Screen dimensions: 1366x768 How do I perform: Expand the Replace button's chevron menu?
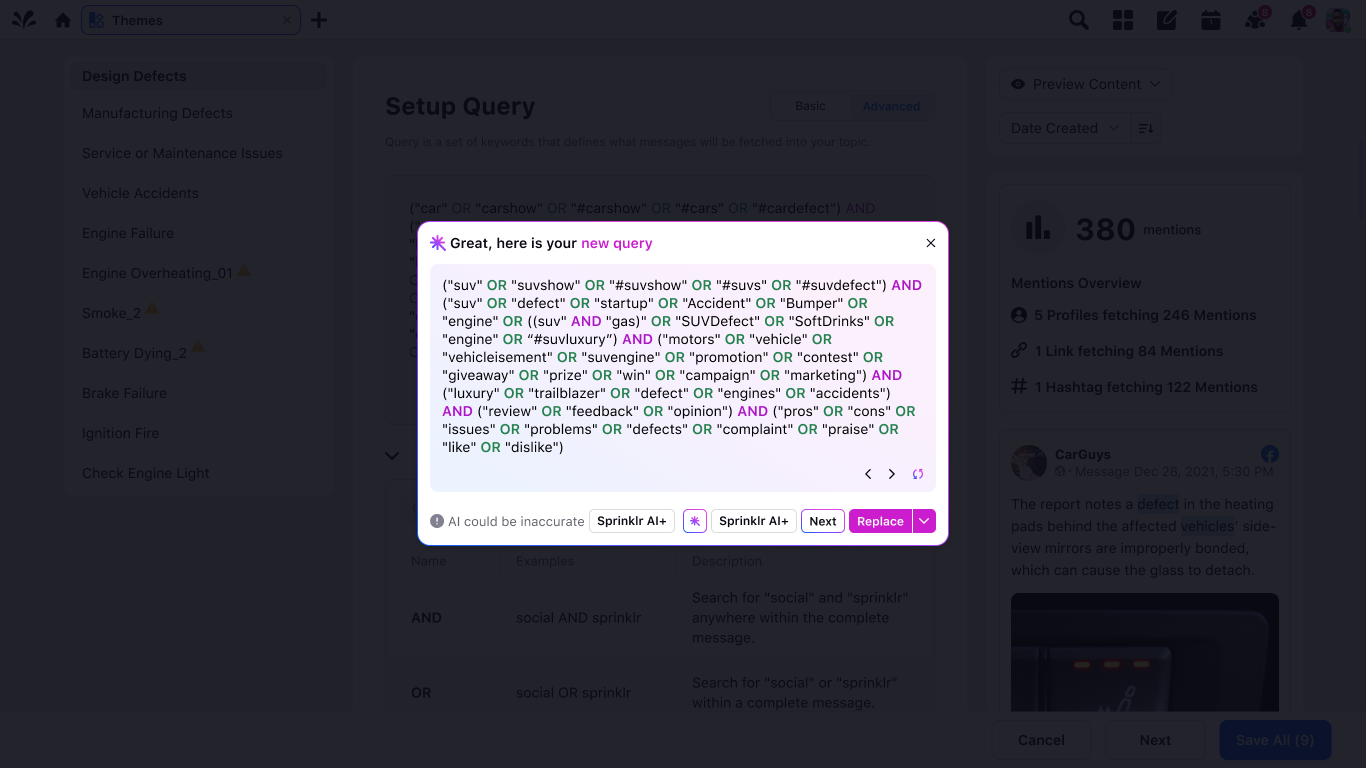[924, 521]
